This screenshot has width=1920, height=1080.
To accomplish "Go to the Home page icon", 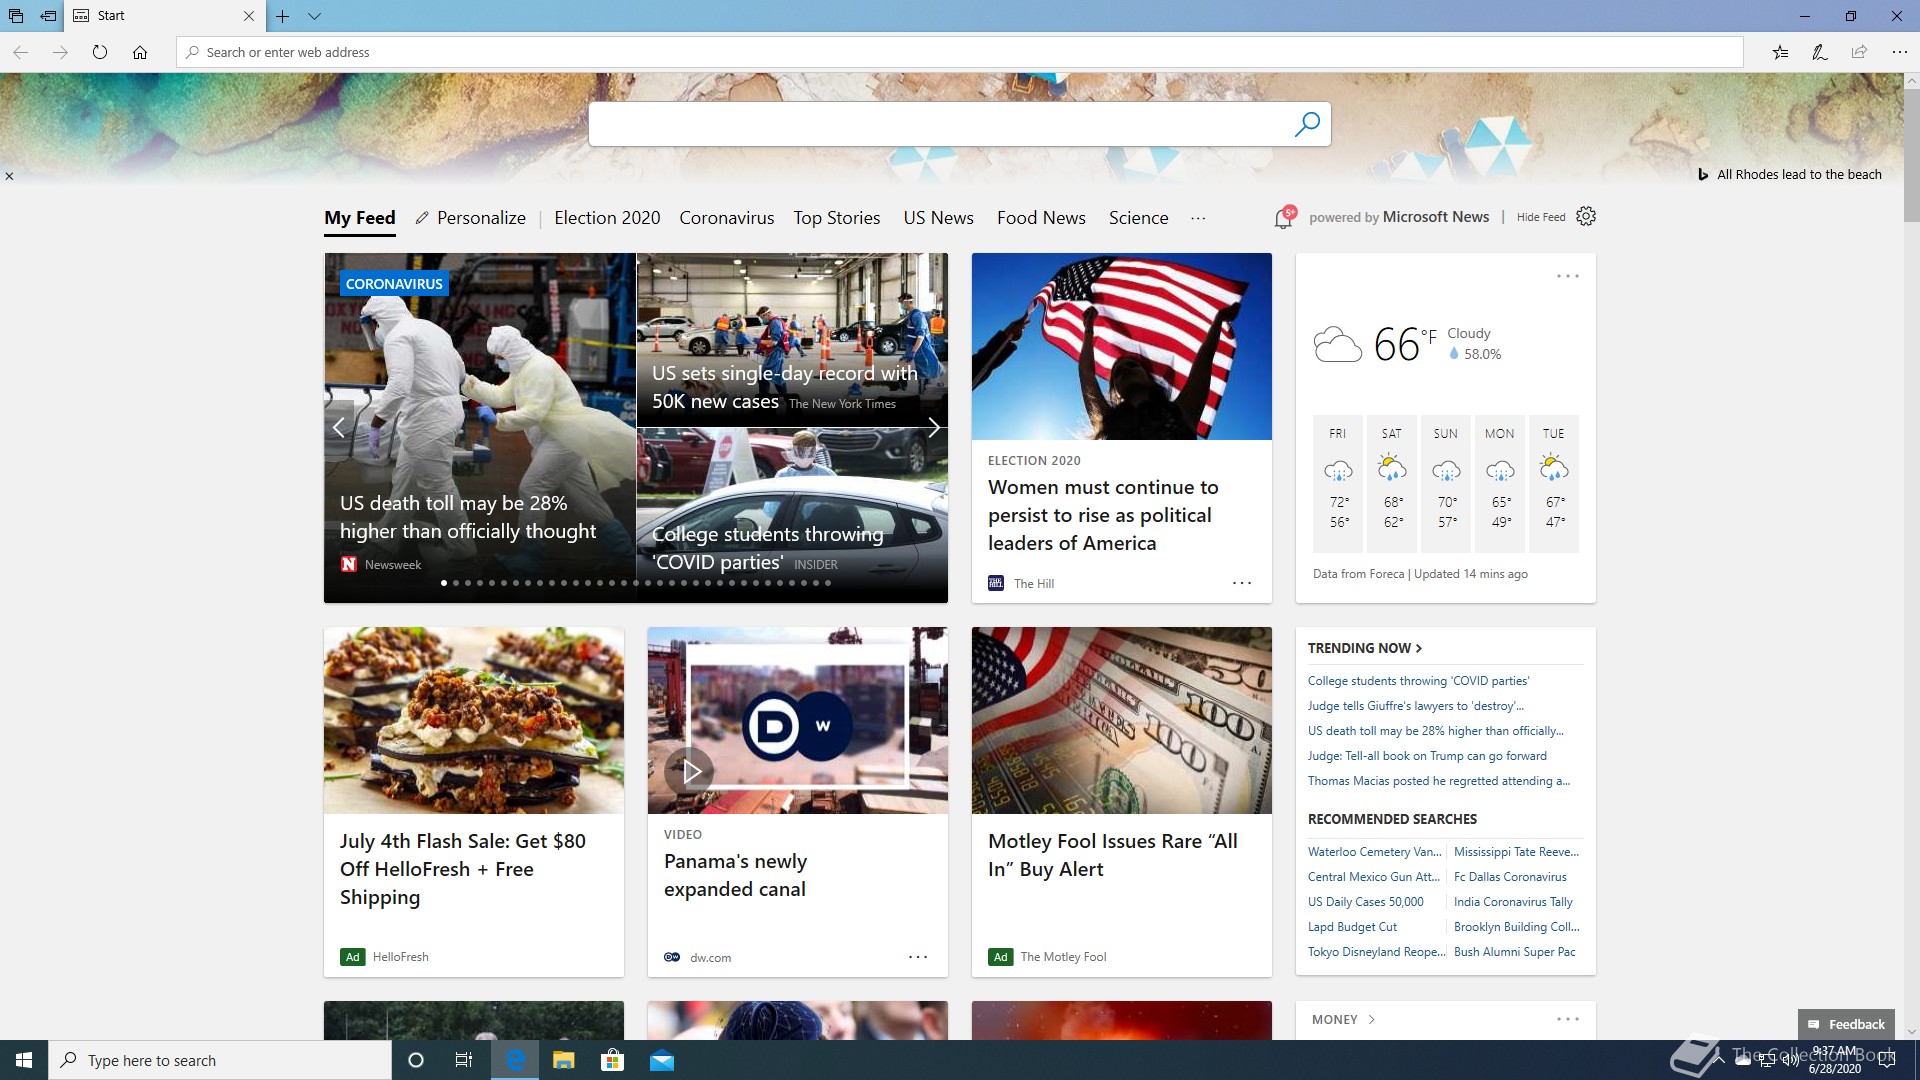I will (x=140, y=52).
